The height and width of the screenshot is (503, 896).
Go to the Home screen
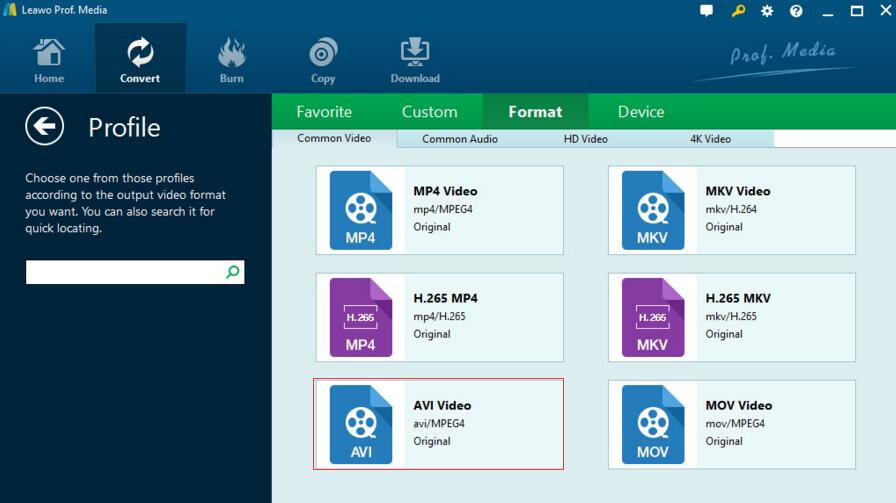[49, 60]
